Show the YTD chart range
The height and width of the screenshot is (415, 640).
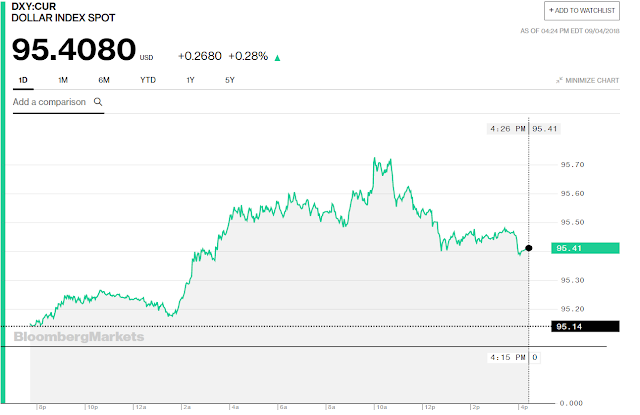coord(148,80)
